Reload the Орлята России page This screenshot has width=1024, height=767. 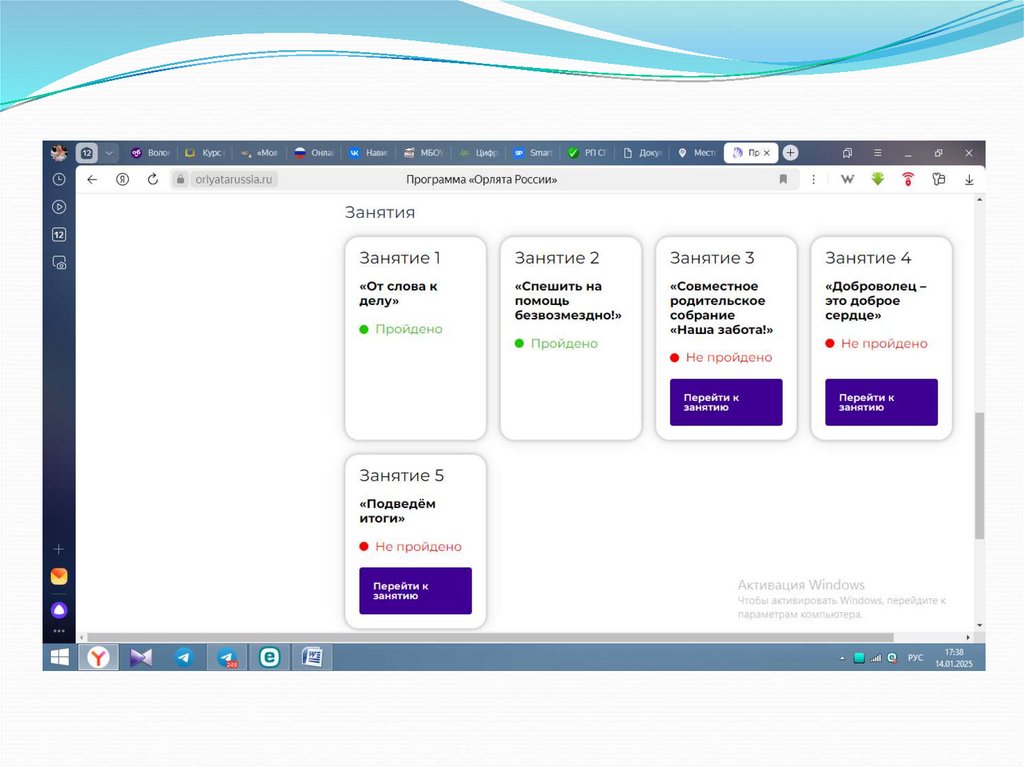tap(153, 179)
